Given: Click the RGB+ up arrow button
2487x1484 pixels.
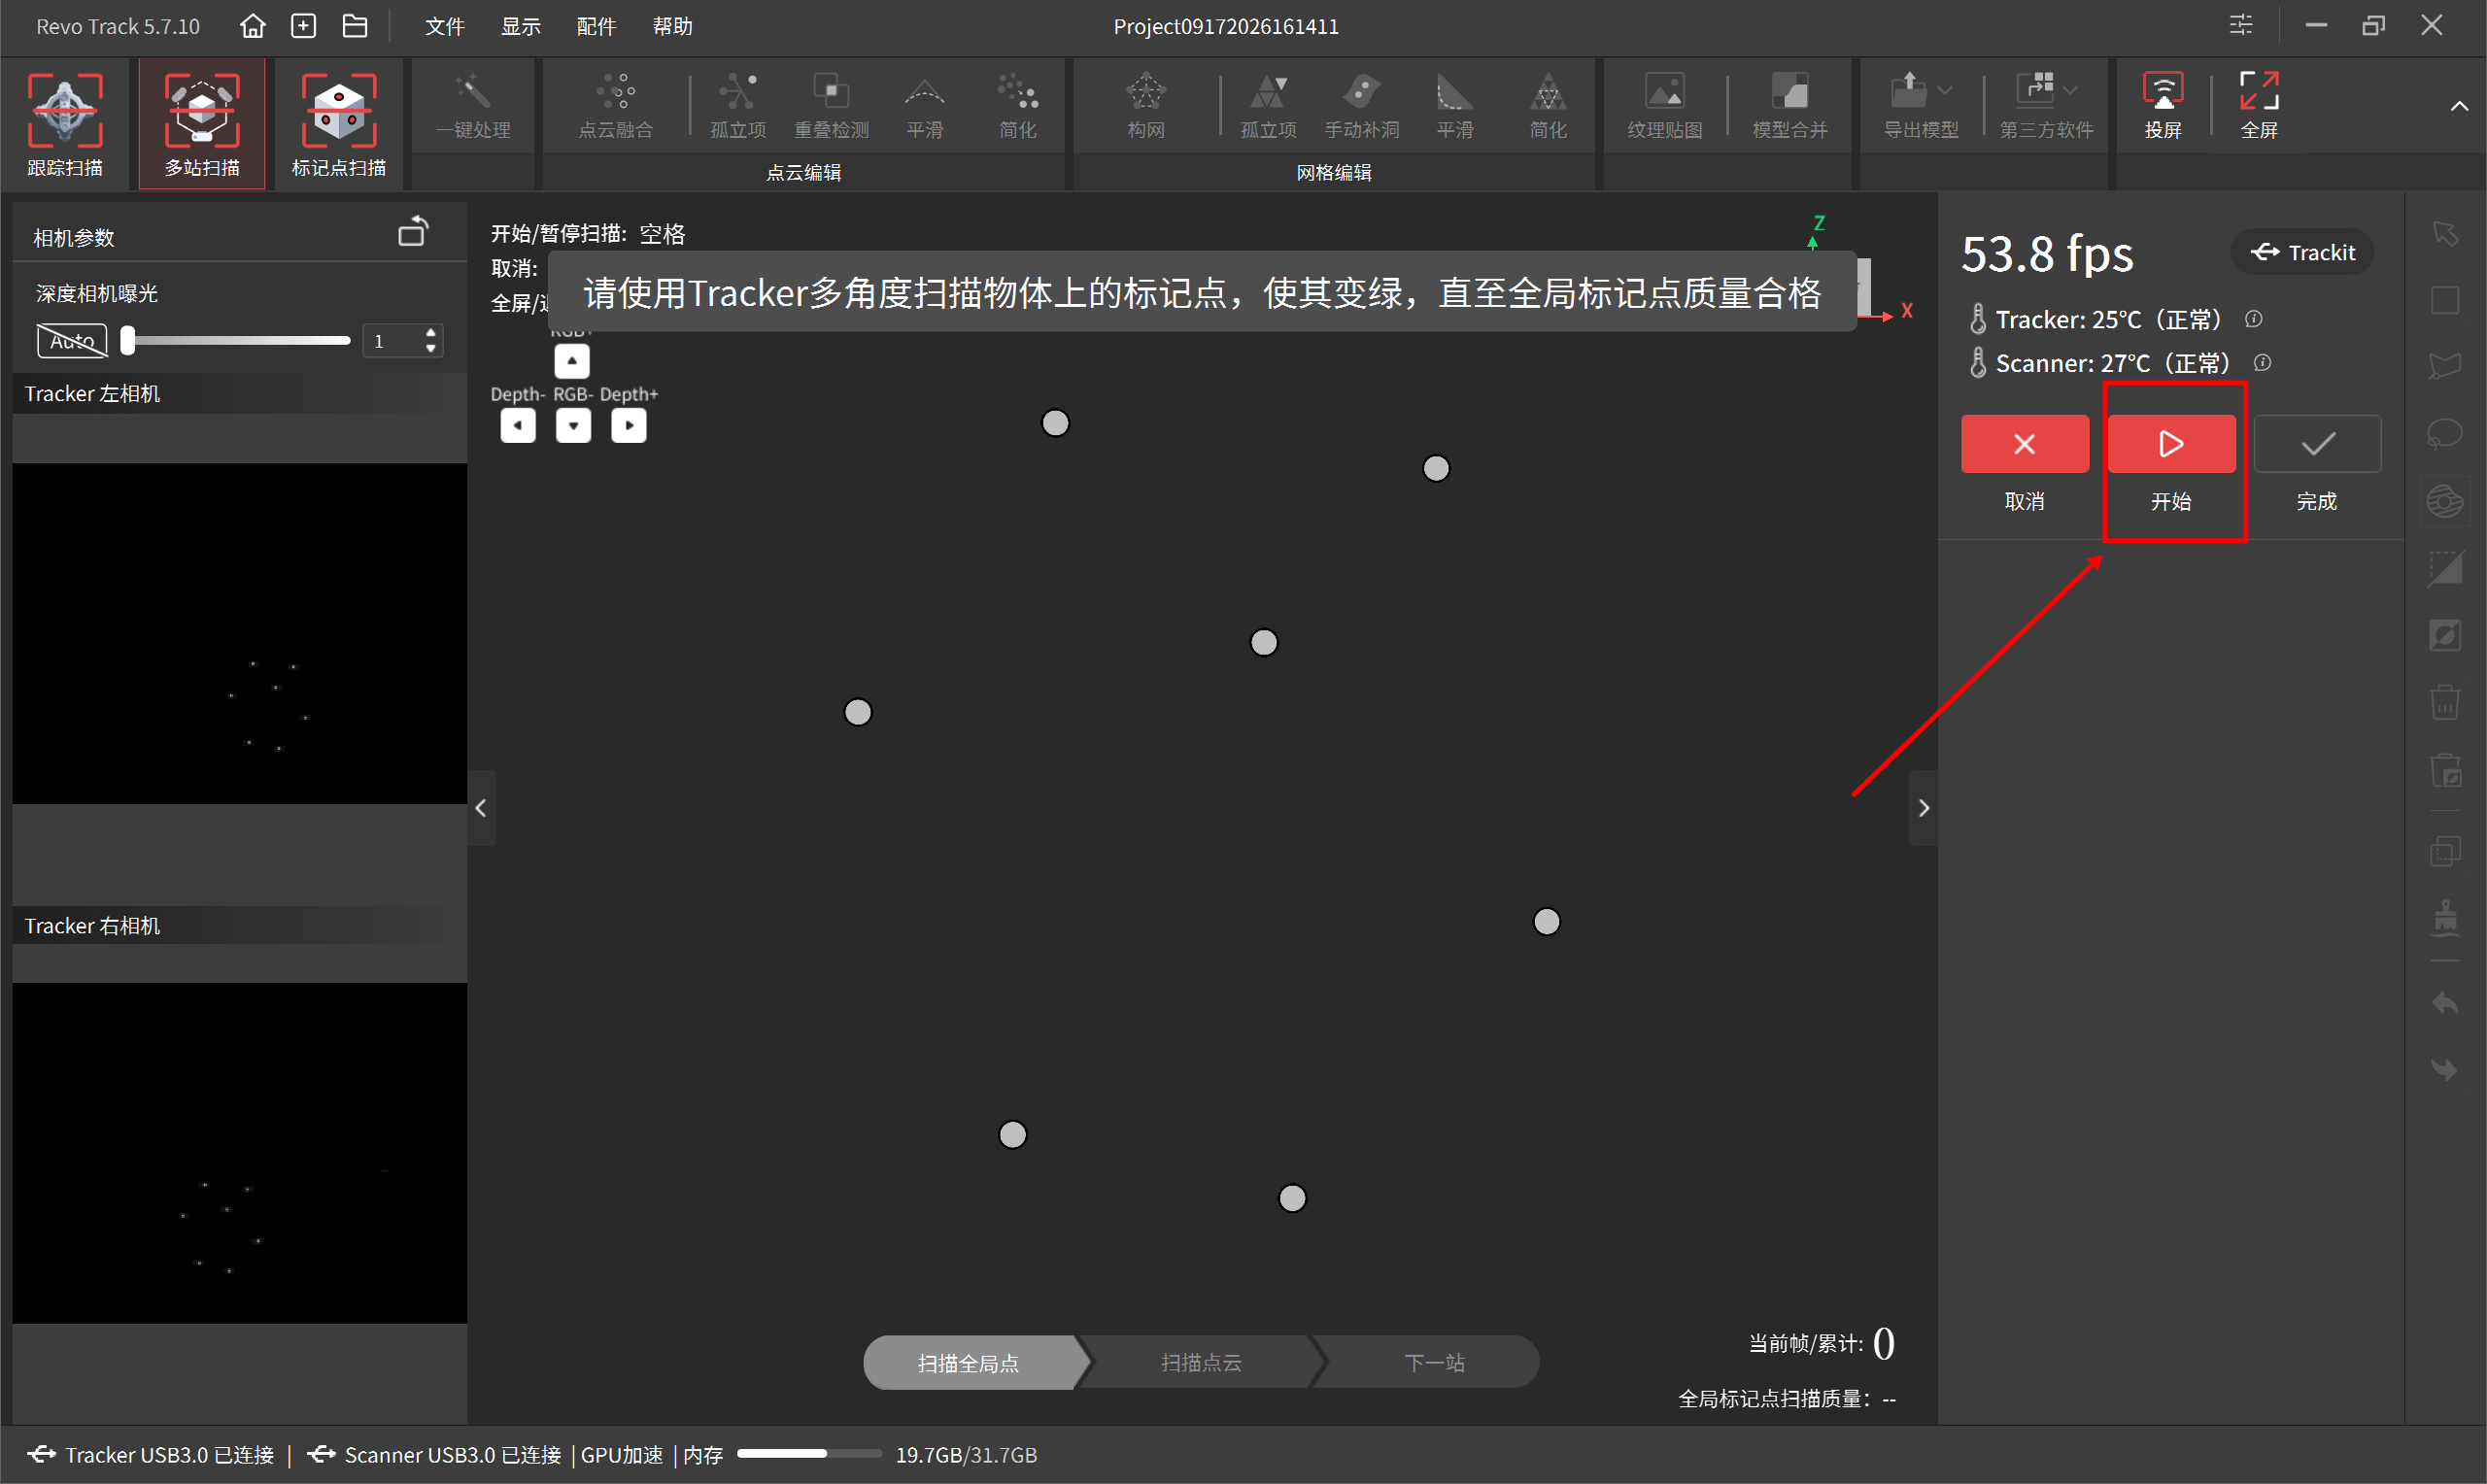Looking at the screenshot, I should coord(572,361).
